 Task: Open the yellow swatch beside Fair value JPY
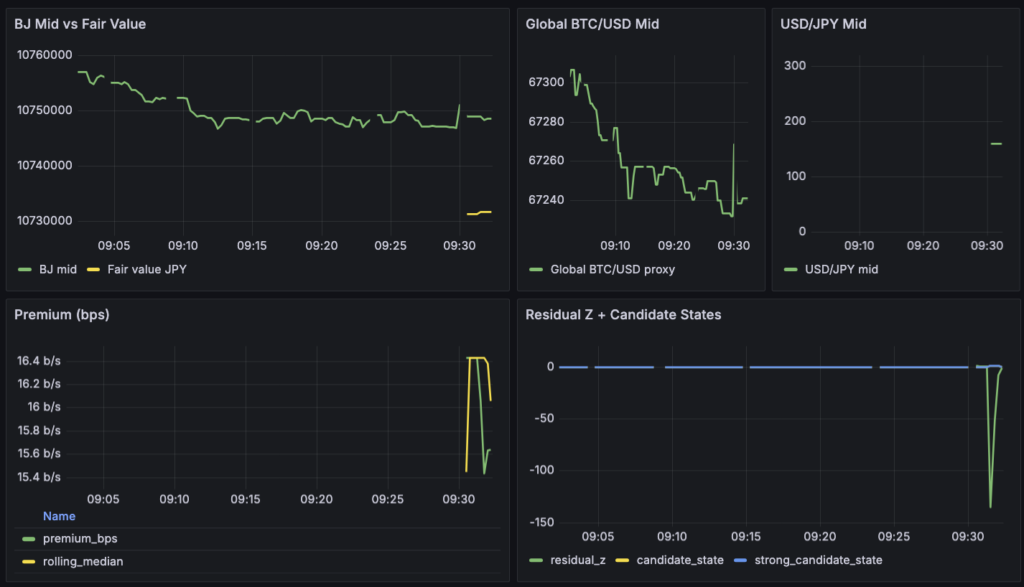tap(94, 270)
